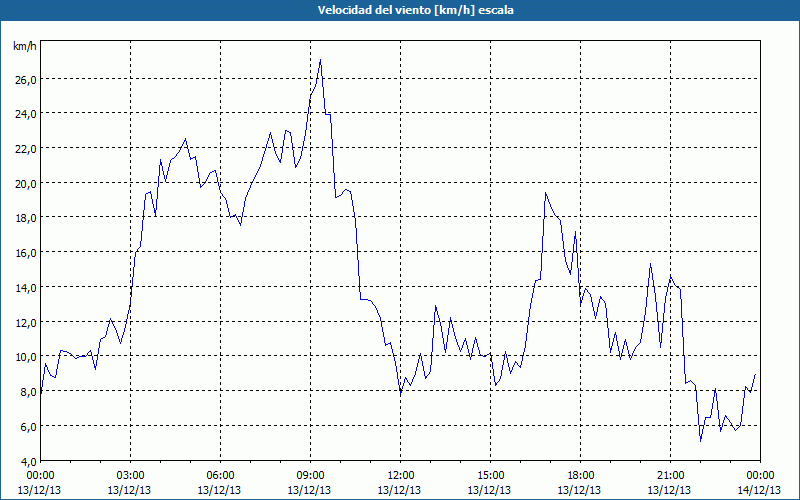This screenshot has height=500, width=800.
Task: Select the 8,0 y-axis value
Action: (x=28, y=392)
